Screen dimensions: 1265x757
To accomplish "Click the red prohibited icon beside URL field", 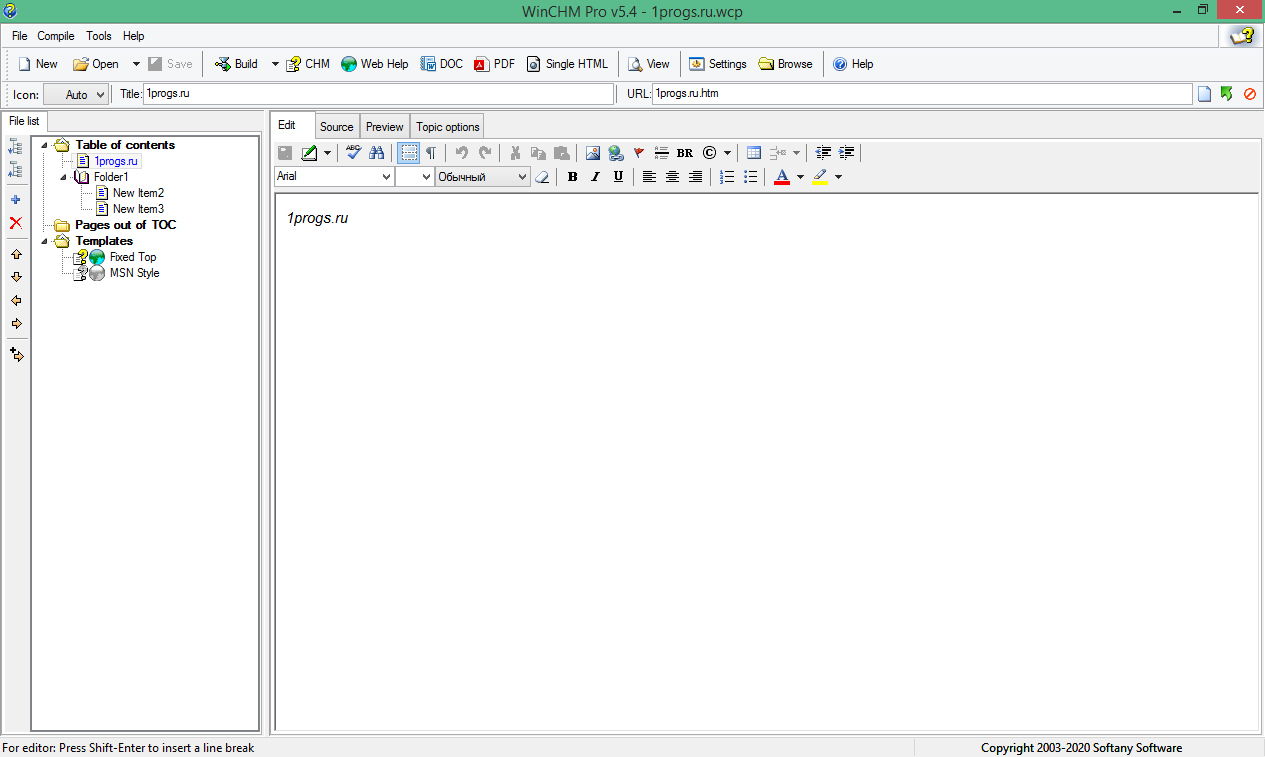I will 1250,94.
